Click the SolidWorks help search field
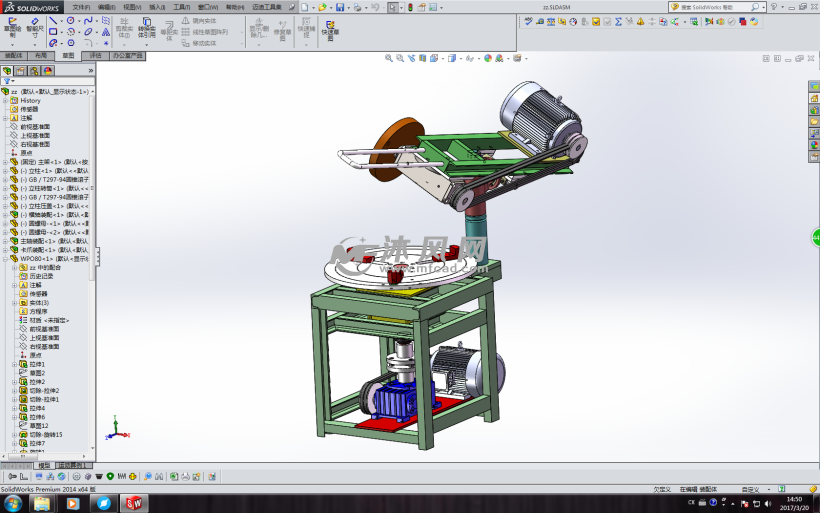The height and width of the screenshot is (513, 820). point(714,7)
